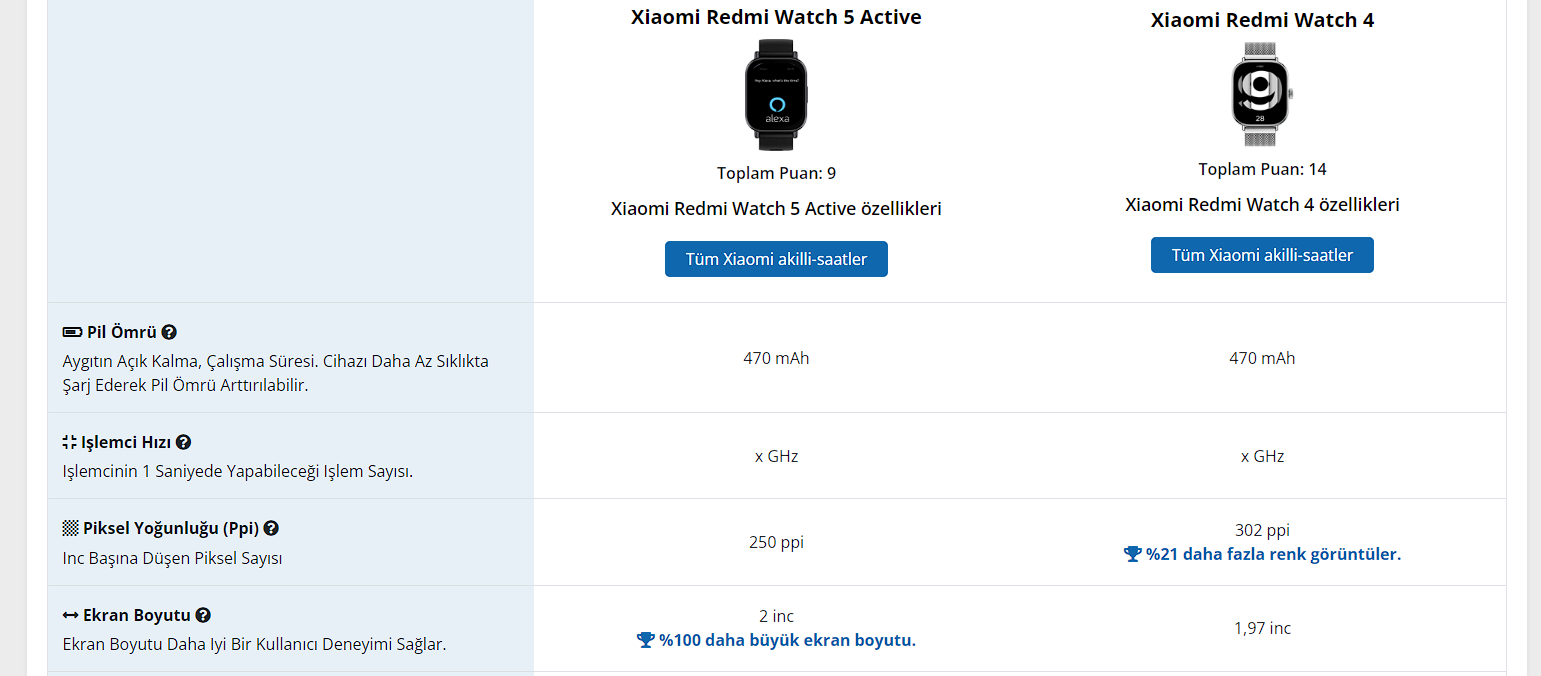1541x676 pixels.
Task: Click trophy icon next to %100 daha büyük
Action: [x=645, y=640]
